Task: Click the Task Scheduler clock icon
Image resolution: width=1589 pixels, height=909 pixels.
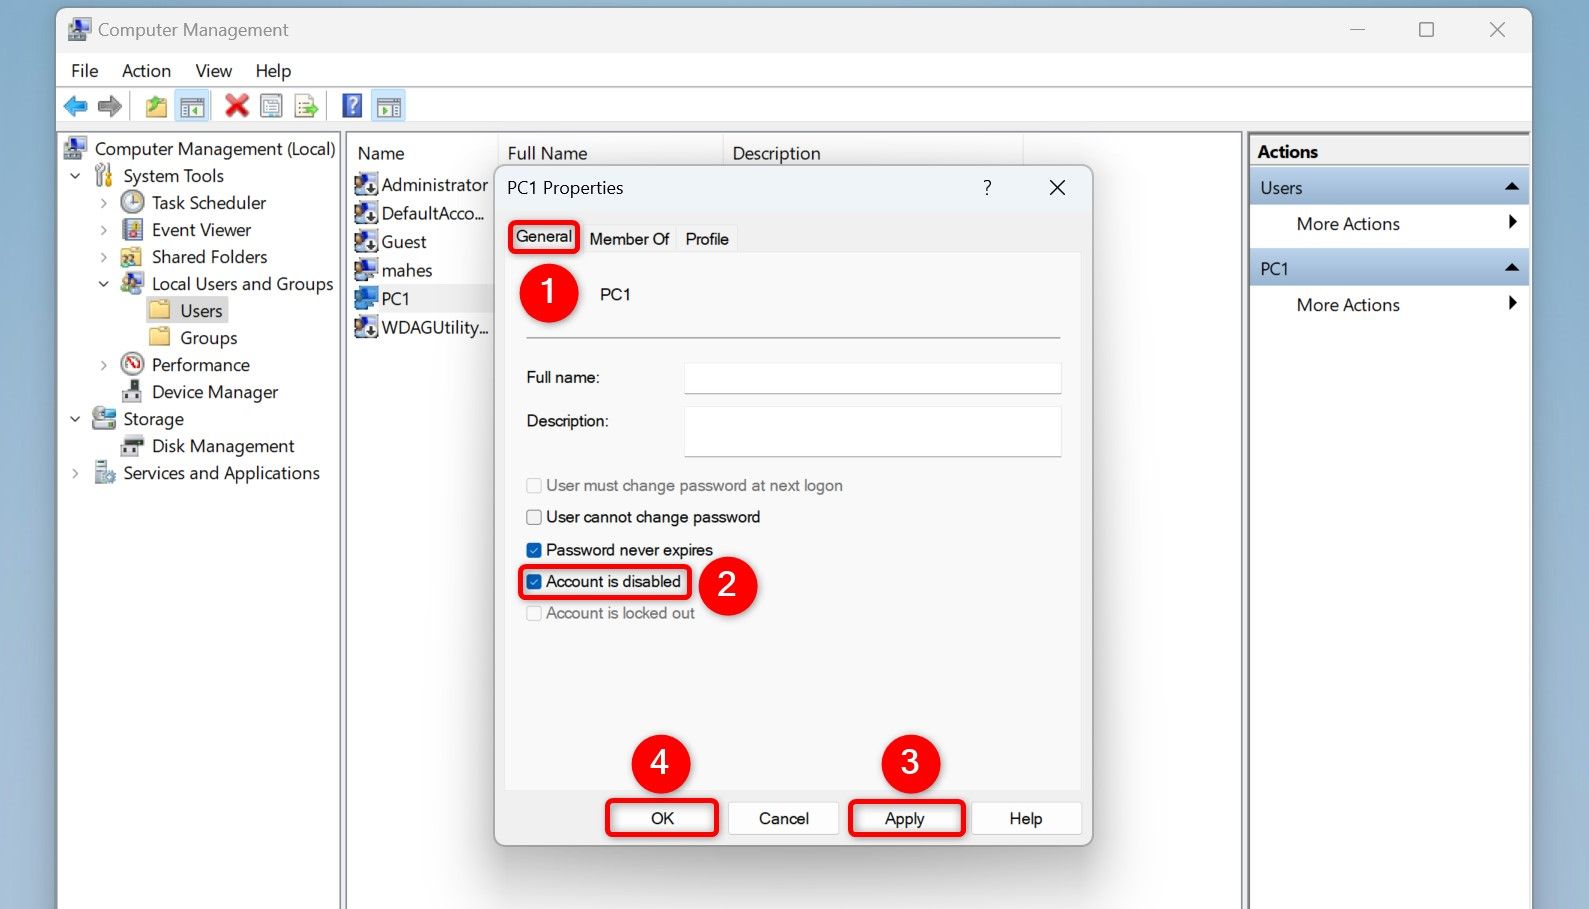Action: pos(132,202)
